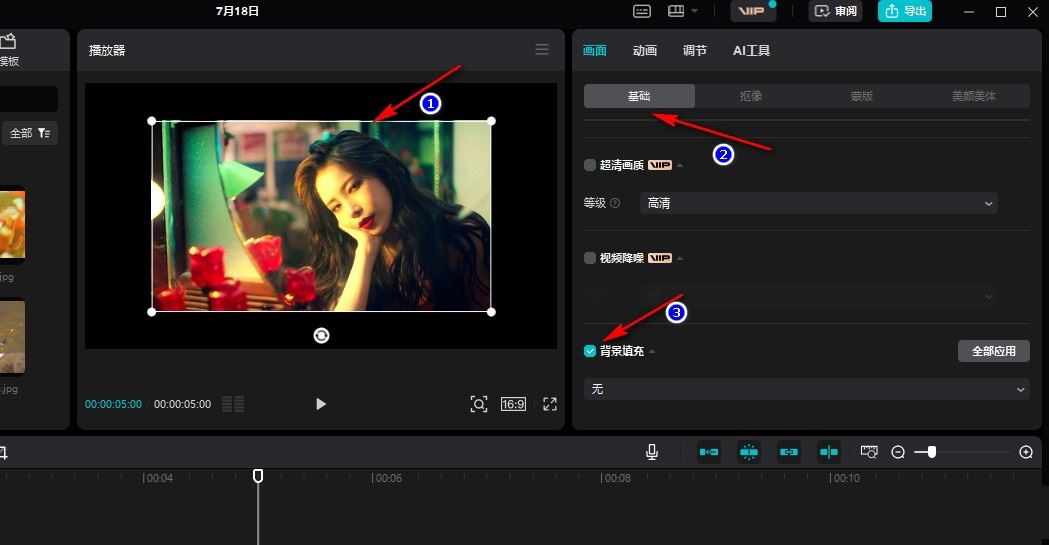The image size is (1049, 545).
Task: Click the 导出 export button
Action: click(x=904, y=11)
